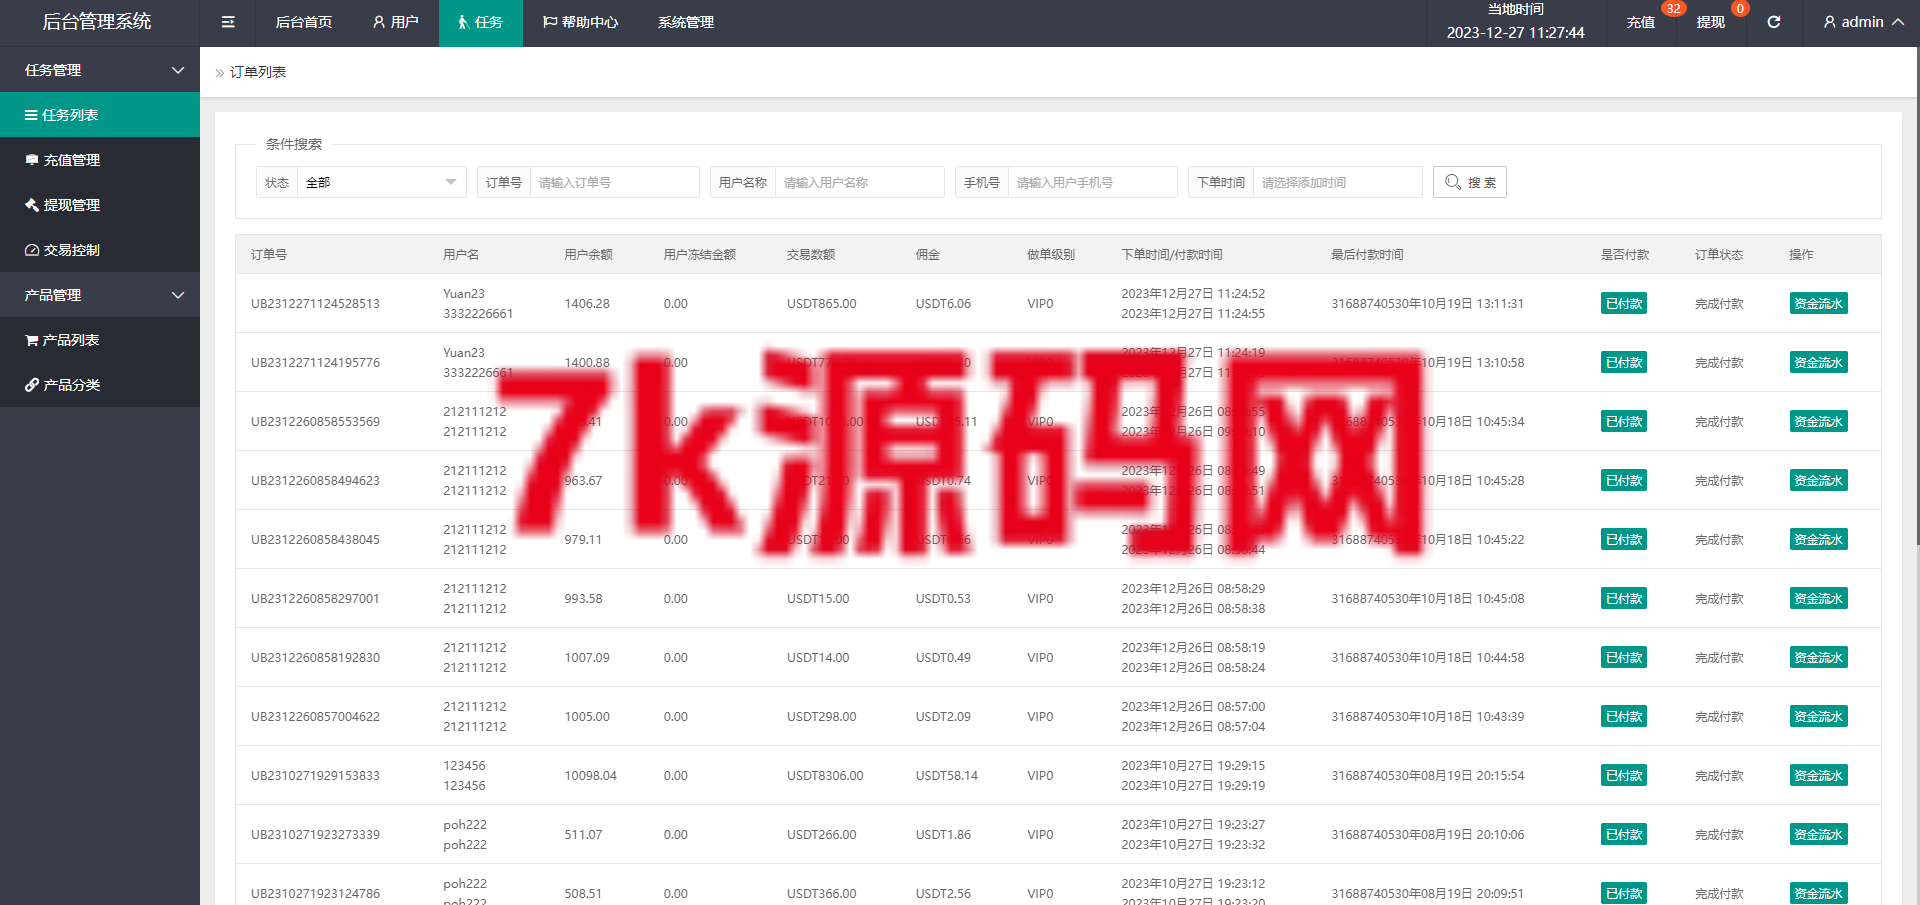Toggle the sidebar collapse hamburger icon
1920x905 pixels.
coord(228,22)
